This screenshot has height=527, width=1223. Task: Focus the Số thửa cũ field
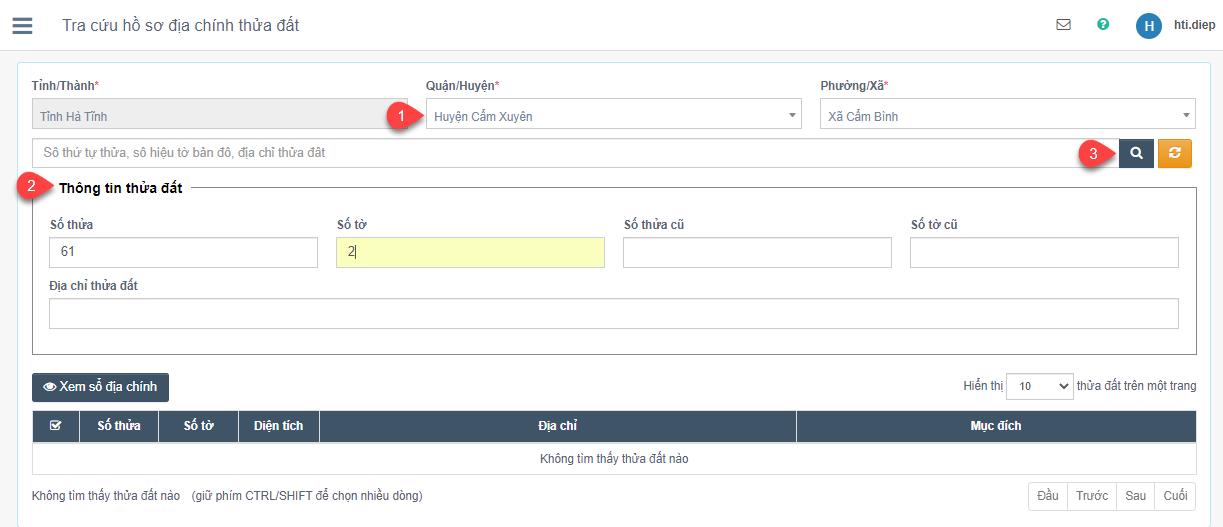[756, 253]
